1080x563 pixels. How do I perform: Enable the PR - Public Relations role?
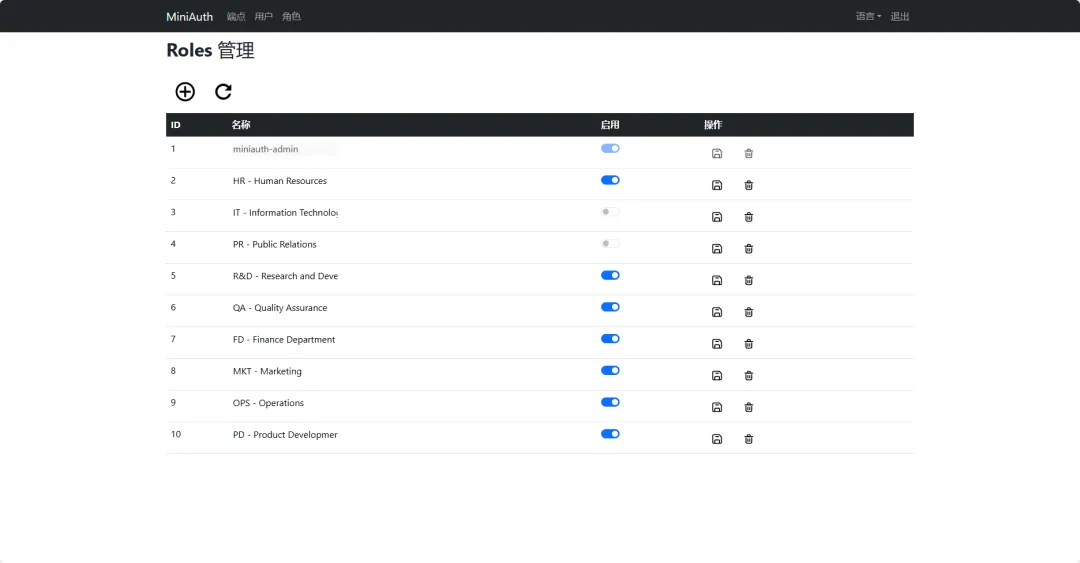click(x=610, y=243)
